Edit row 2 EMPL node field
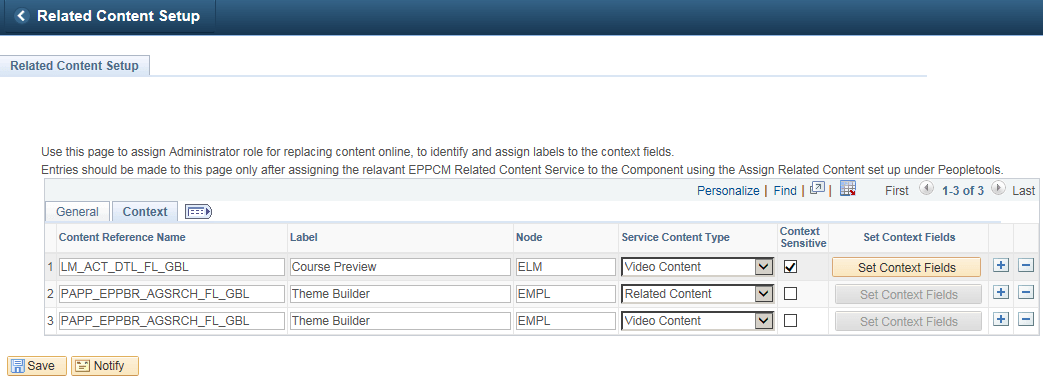 pos(566,294)
